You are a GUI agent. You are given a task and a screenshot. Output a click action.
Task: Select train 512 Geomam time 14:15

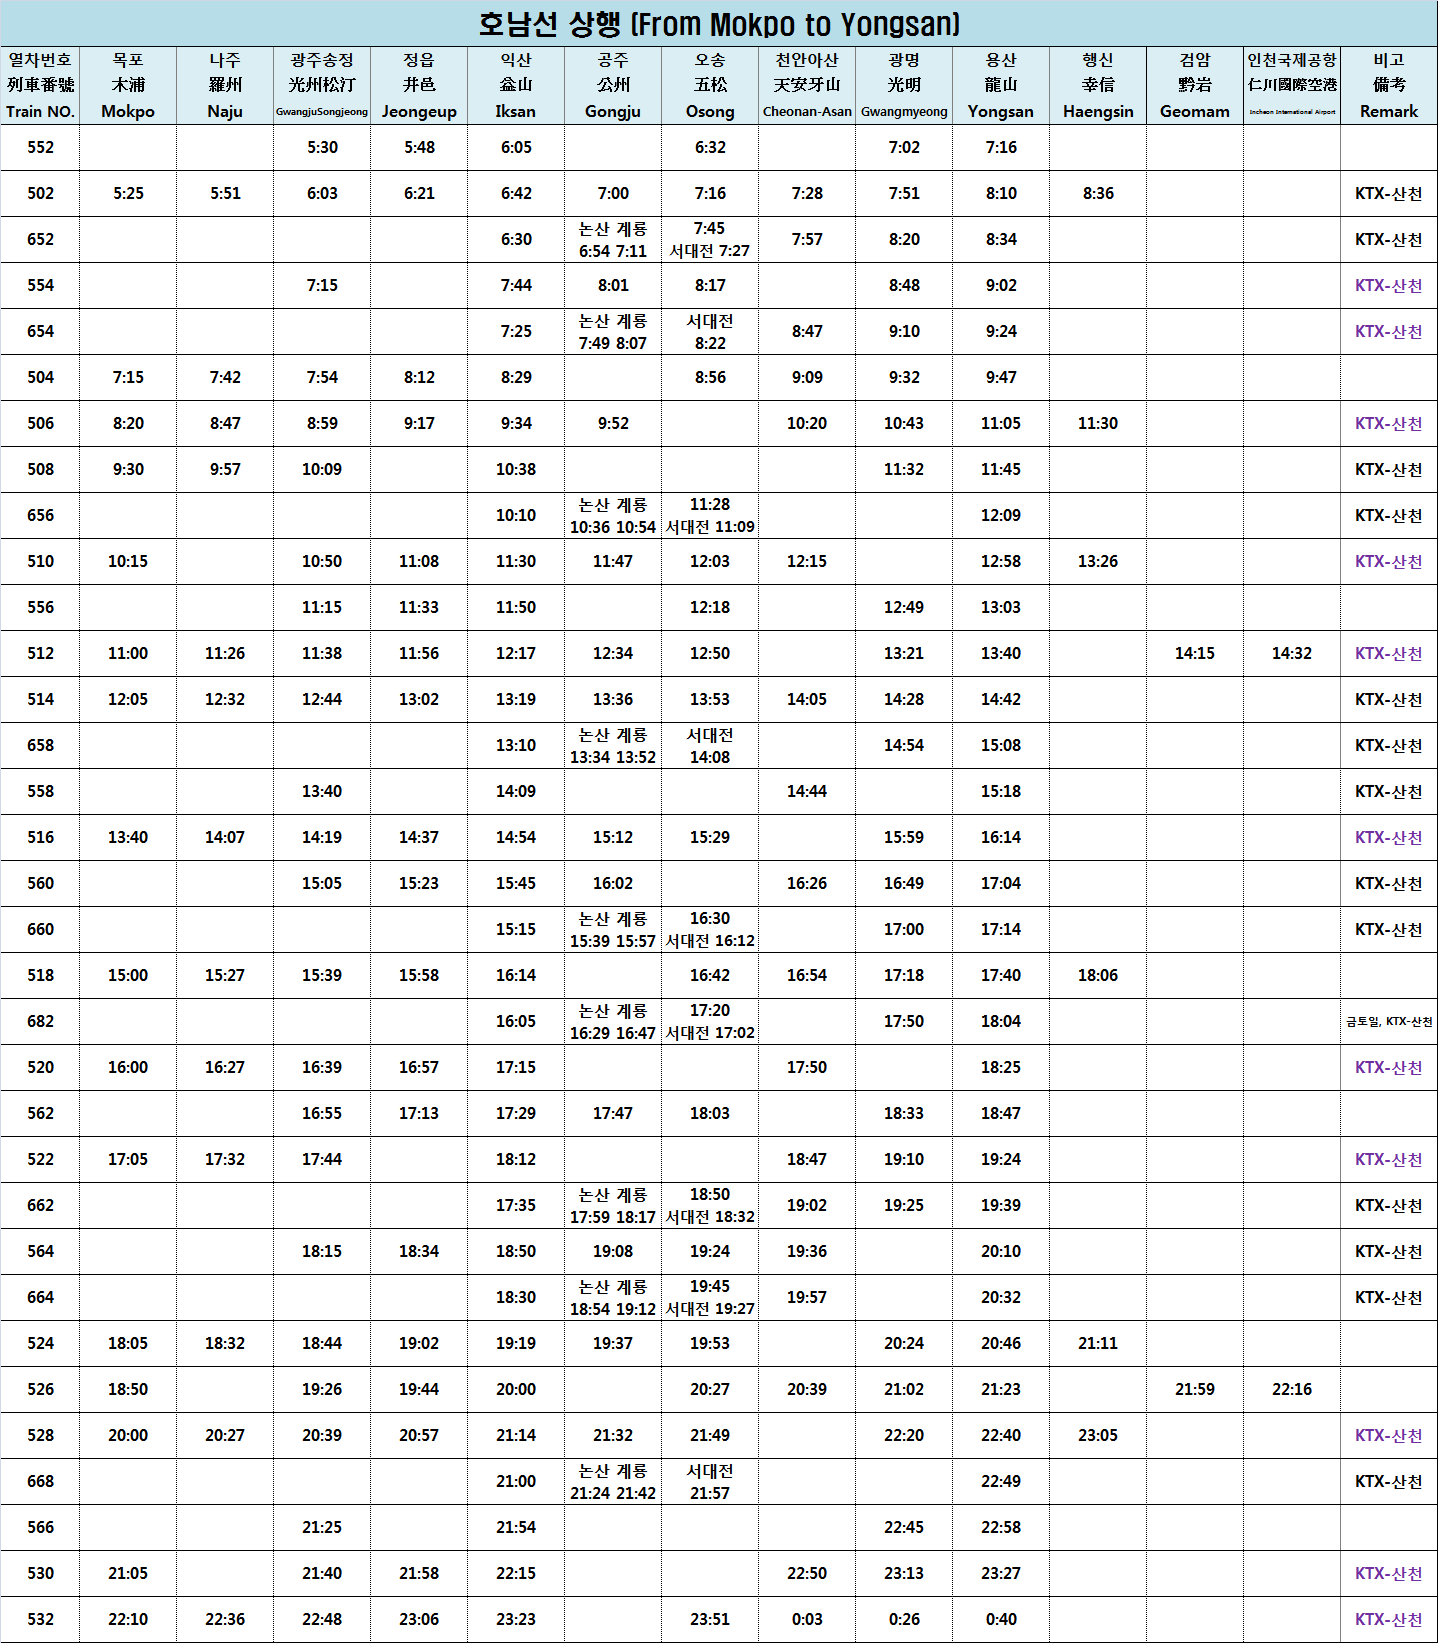pyautogui.click(x=1195, y=654)
